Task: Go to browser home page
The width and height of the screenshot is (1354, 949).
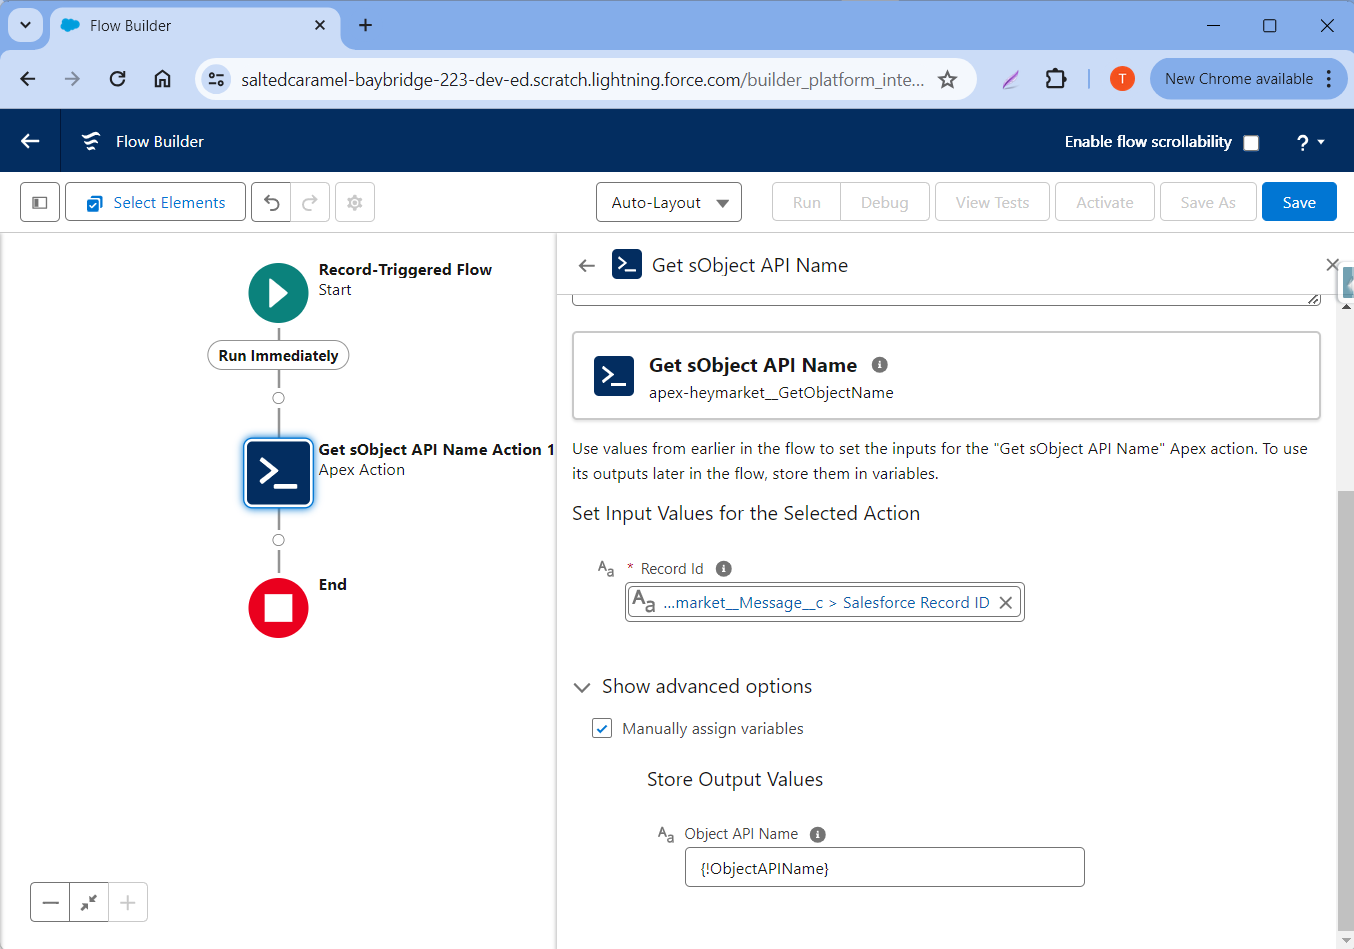Action: tap(162, 79)
